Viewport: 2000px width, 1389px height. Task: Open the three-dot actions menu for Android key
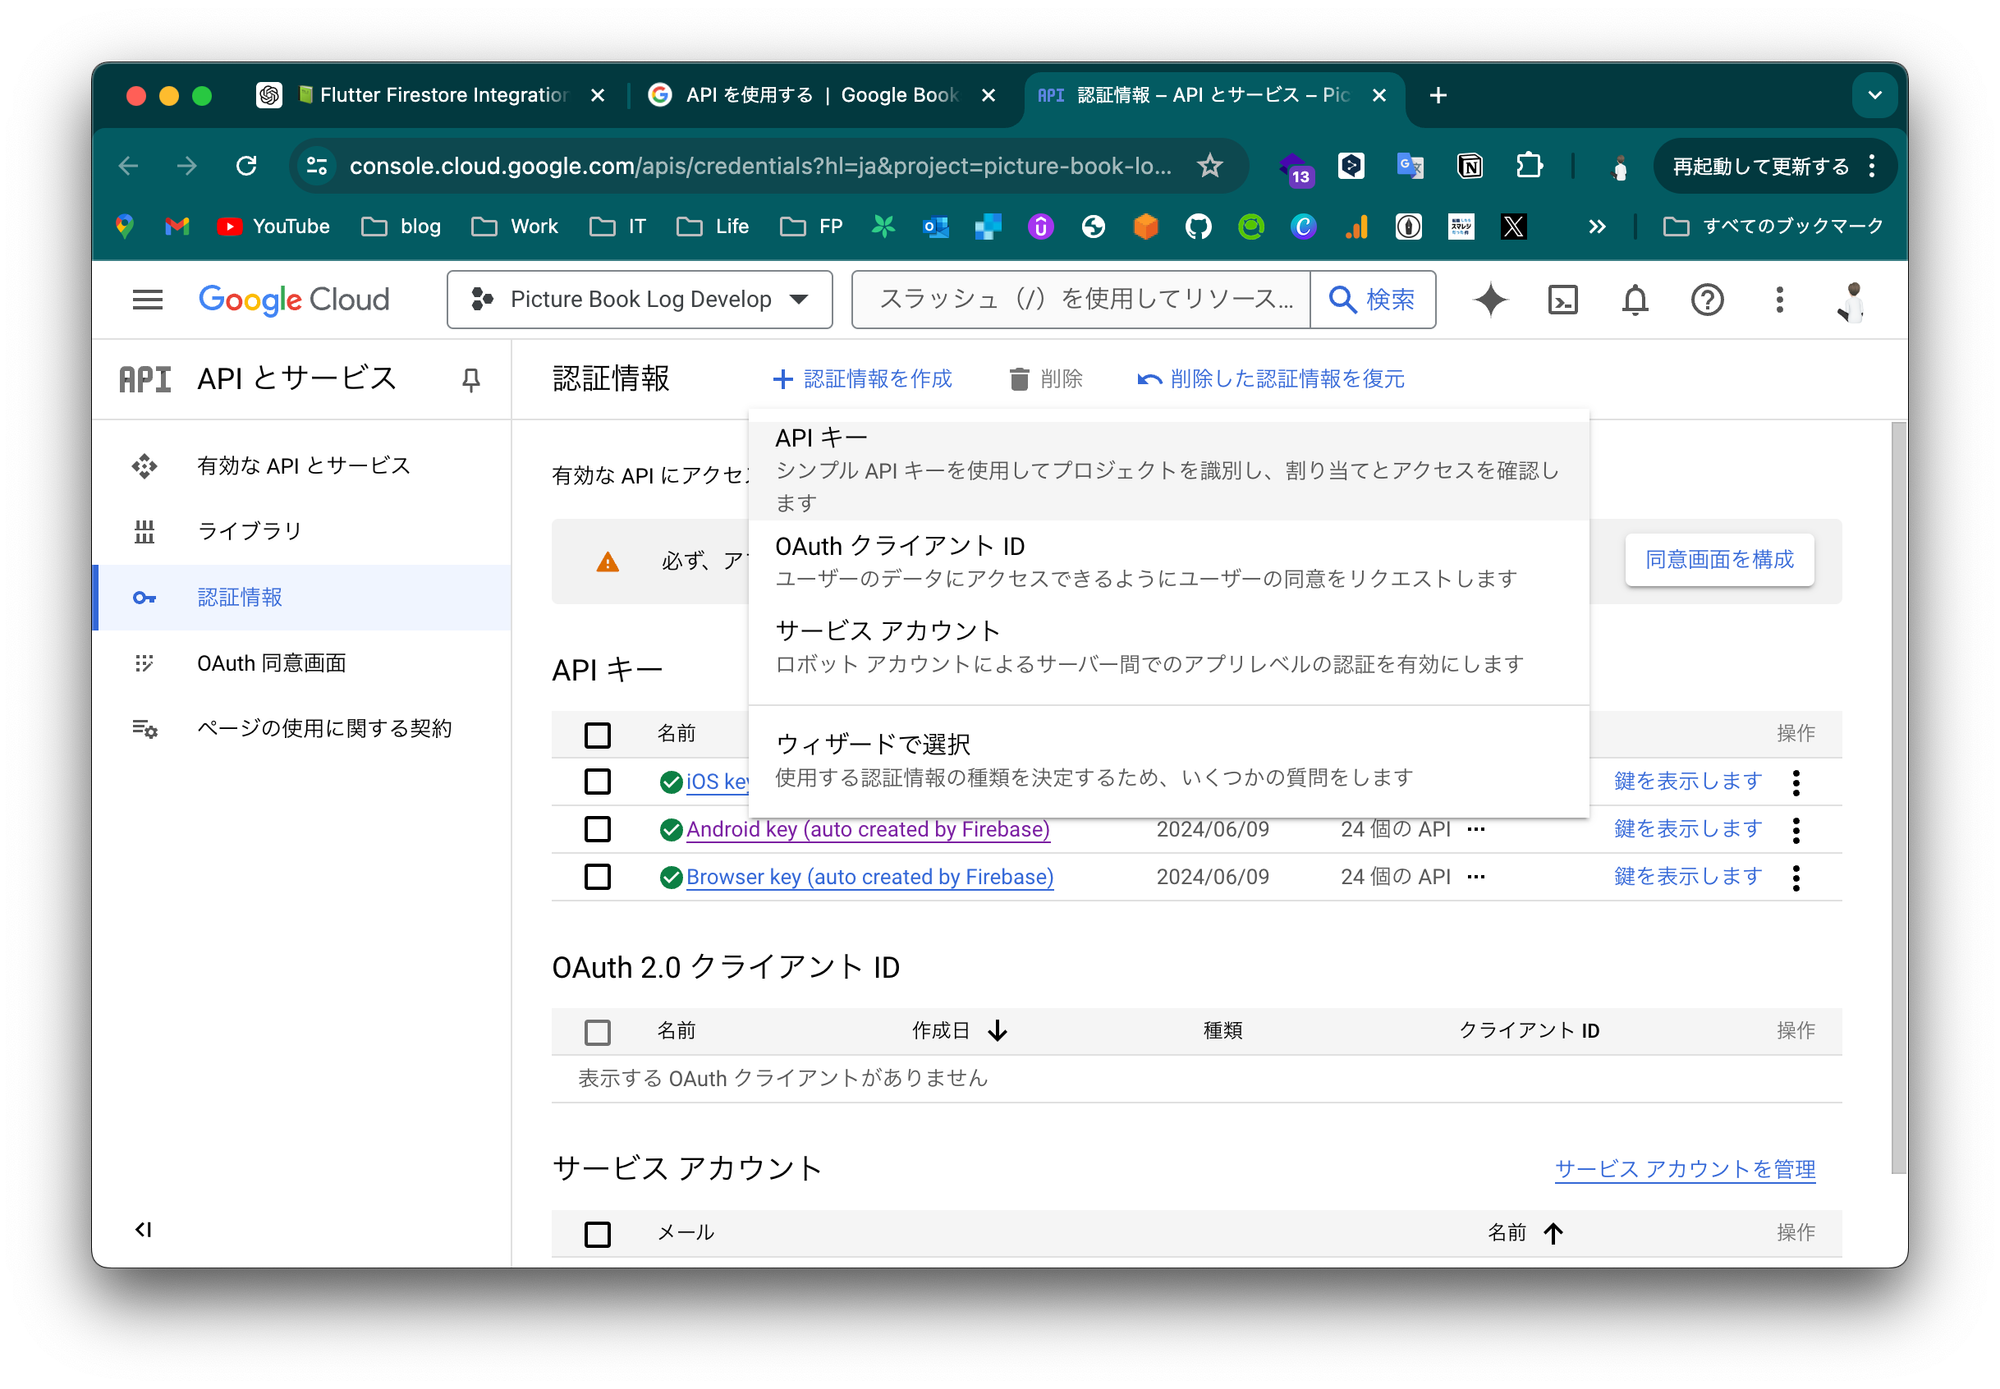coord(1796,829)
